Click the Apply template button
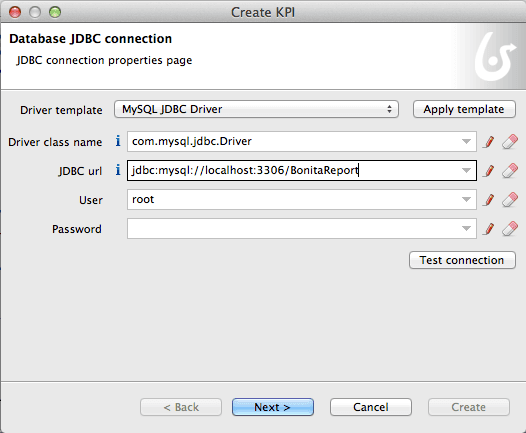This screenshot has height=433, width=526. 464,109
